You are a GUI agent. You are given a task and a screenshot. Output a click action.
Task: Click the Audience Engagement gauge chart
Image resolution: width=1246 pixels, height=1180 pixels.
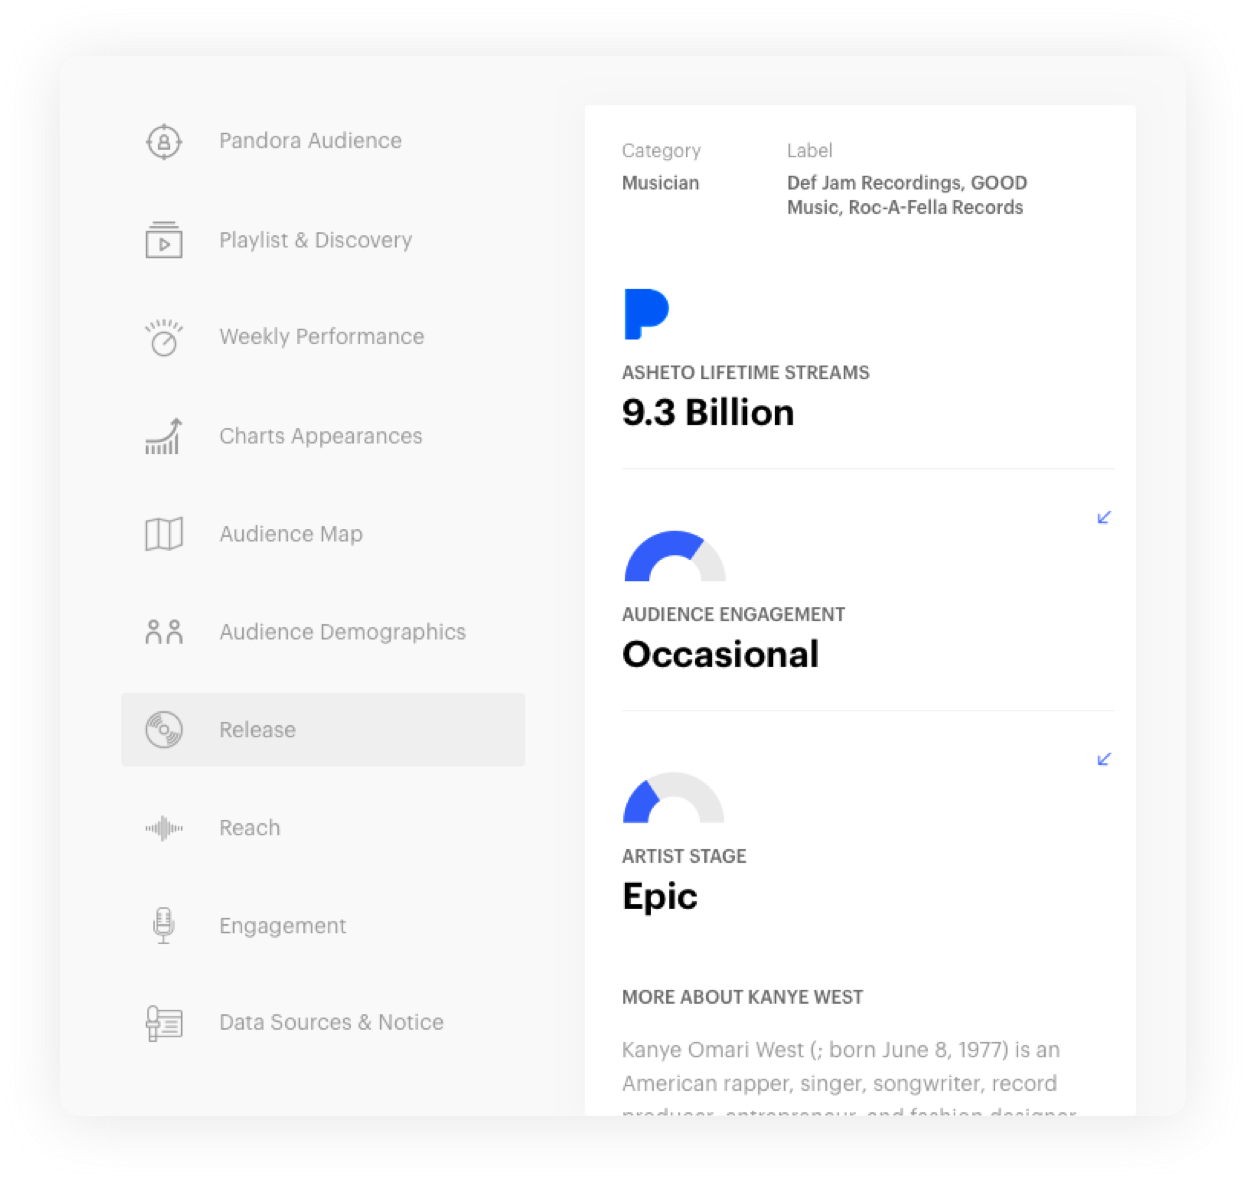pos(675,556)
